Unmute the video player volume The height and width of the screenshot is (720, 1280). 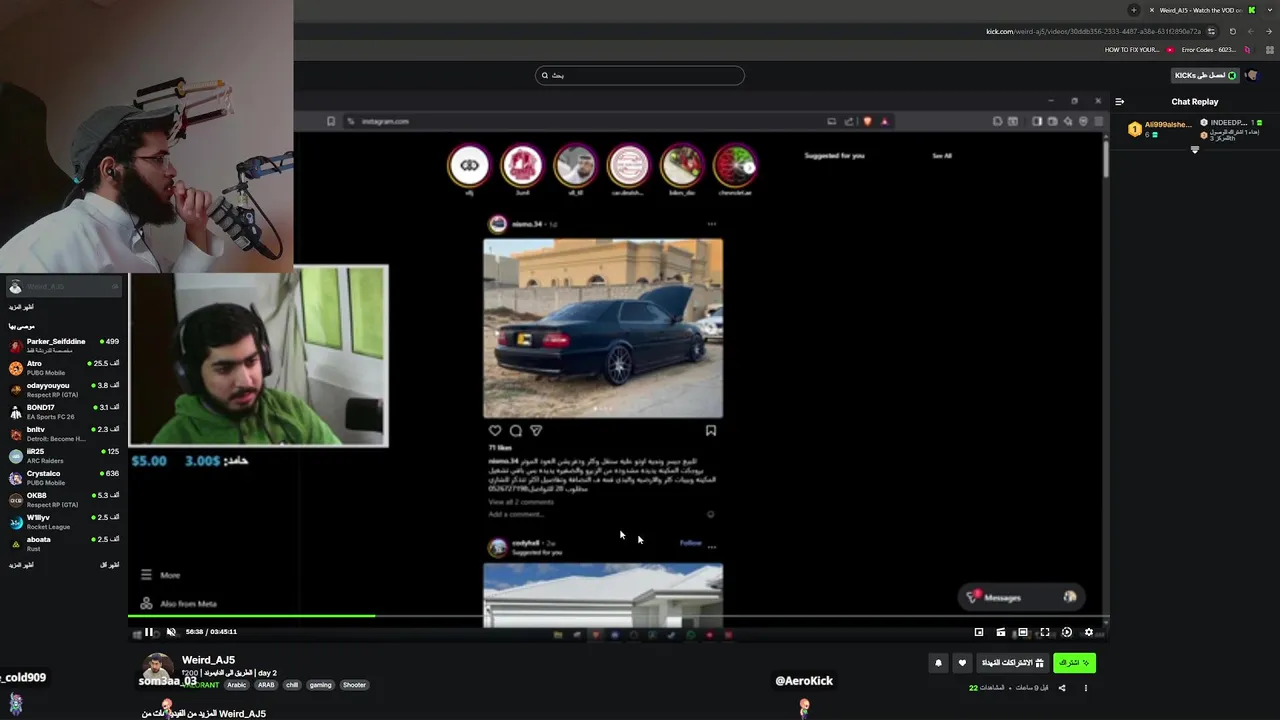(x=171, y=632)
